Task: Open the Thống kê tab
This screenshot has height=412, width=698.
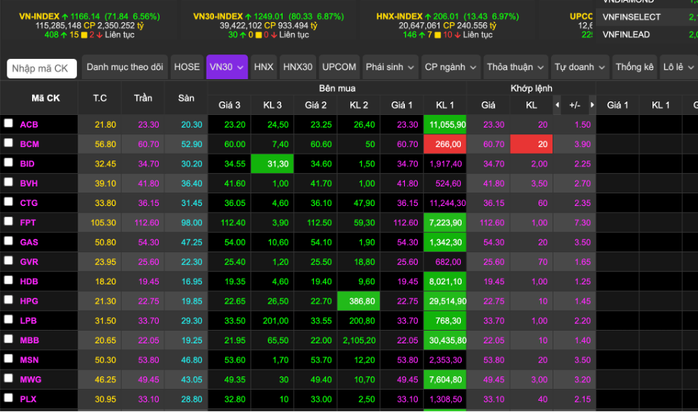Action: [634, 67]
